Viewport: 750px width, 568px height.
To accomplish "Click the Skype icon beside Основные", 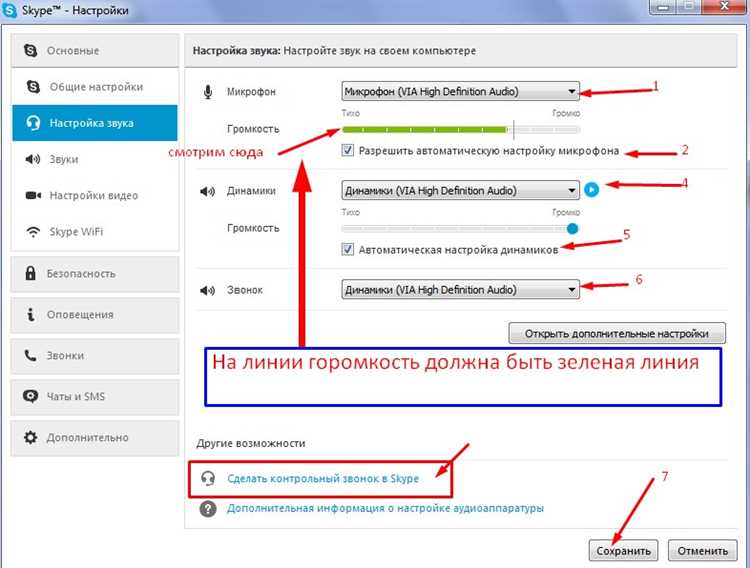I will (31, 50).
